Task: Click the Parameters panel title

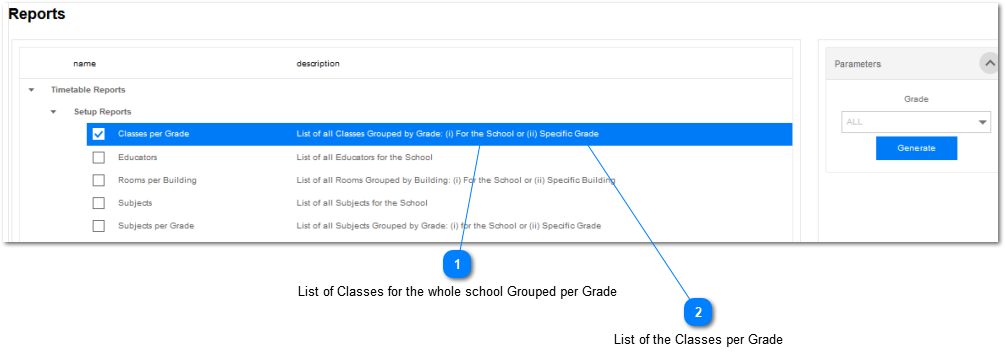Action: tap(857, 64)
